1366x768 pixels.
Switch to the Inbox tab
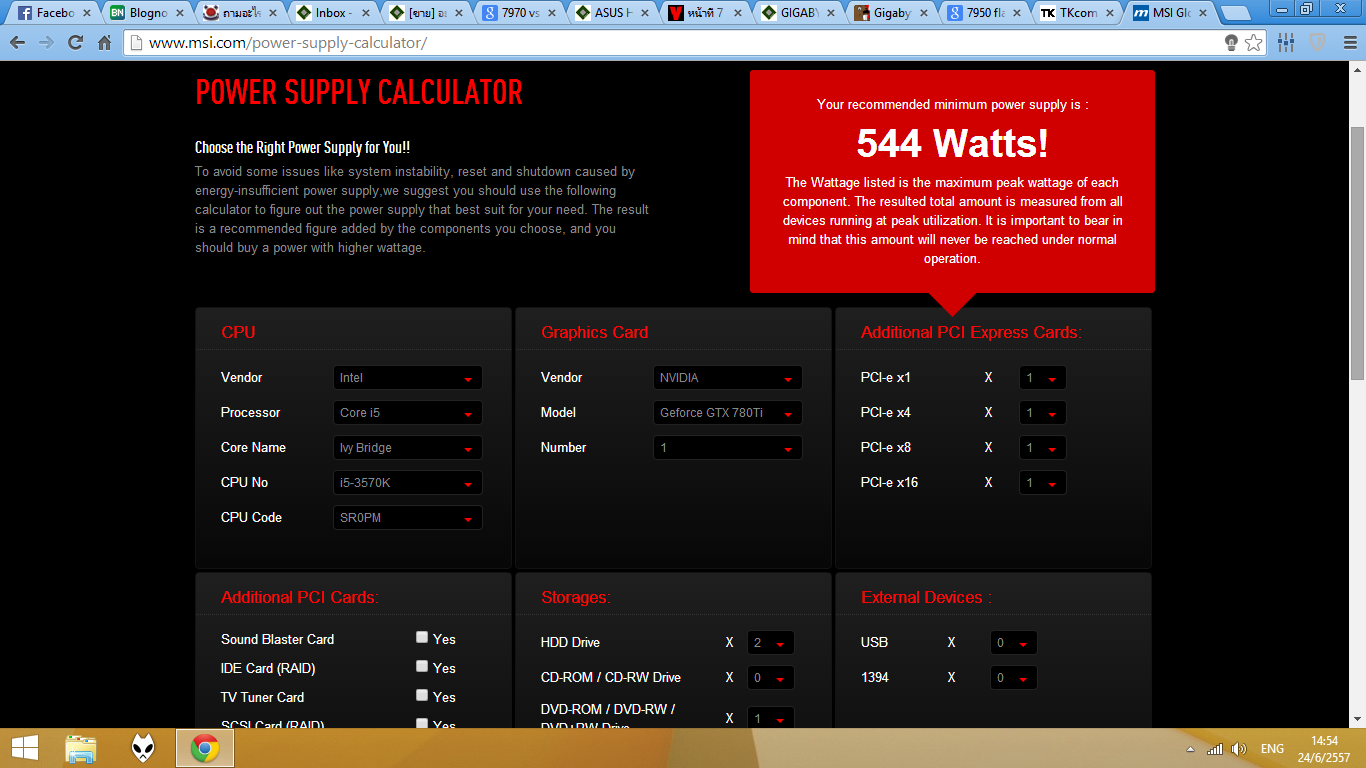[x=333, y=13]
